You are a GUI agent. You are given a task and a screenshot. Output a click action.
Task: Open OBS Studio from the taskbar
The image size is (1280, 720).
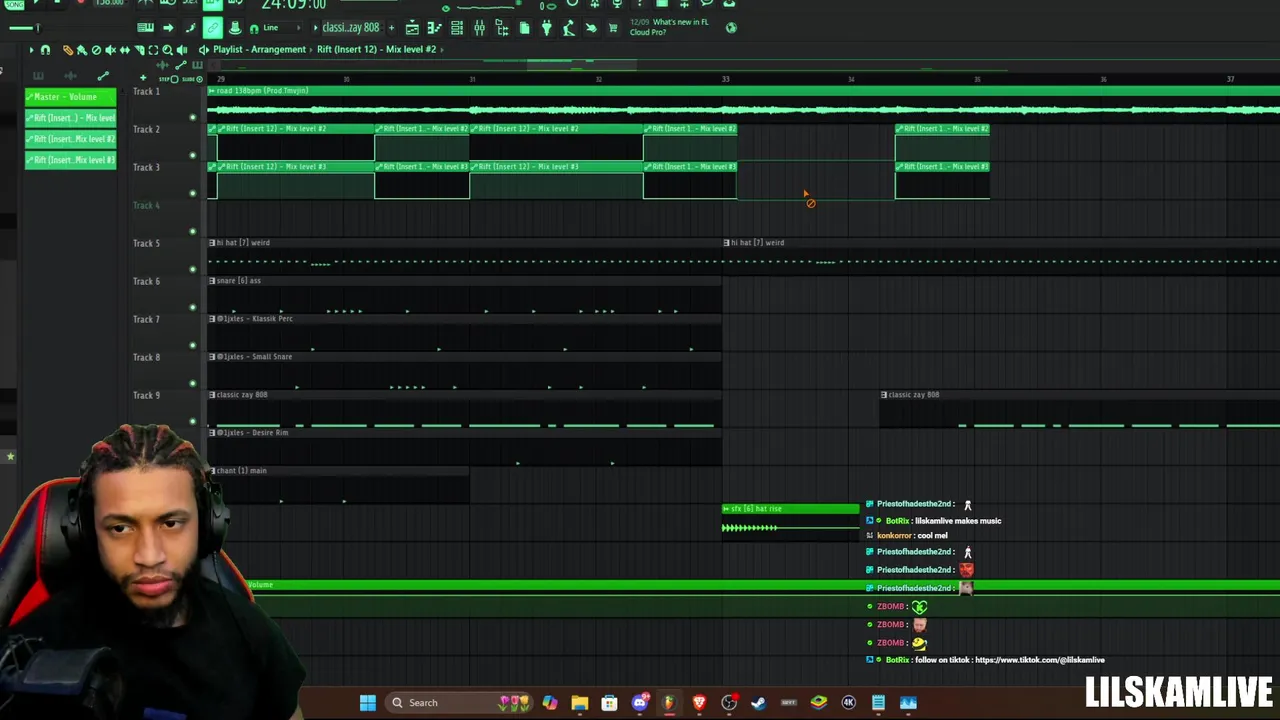pyautogui.click(x=729, y=702)
